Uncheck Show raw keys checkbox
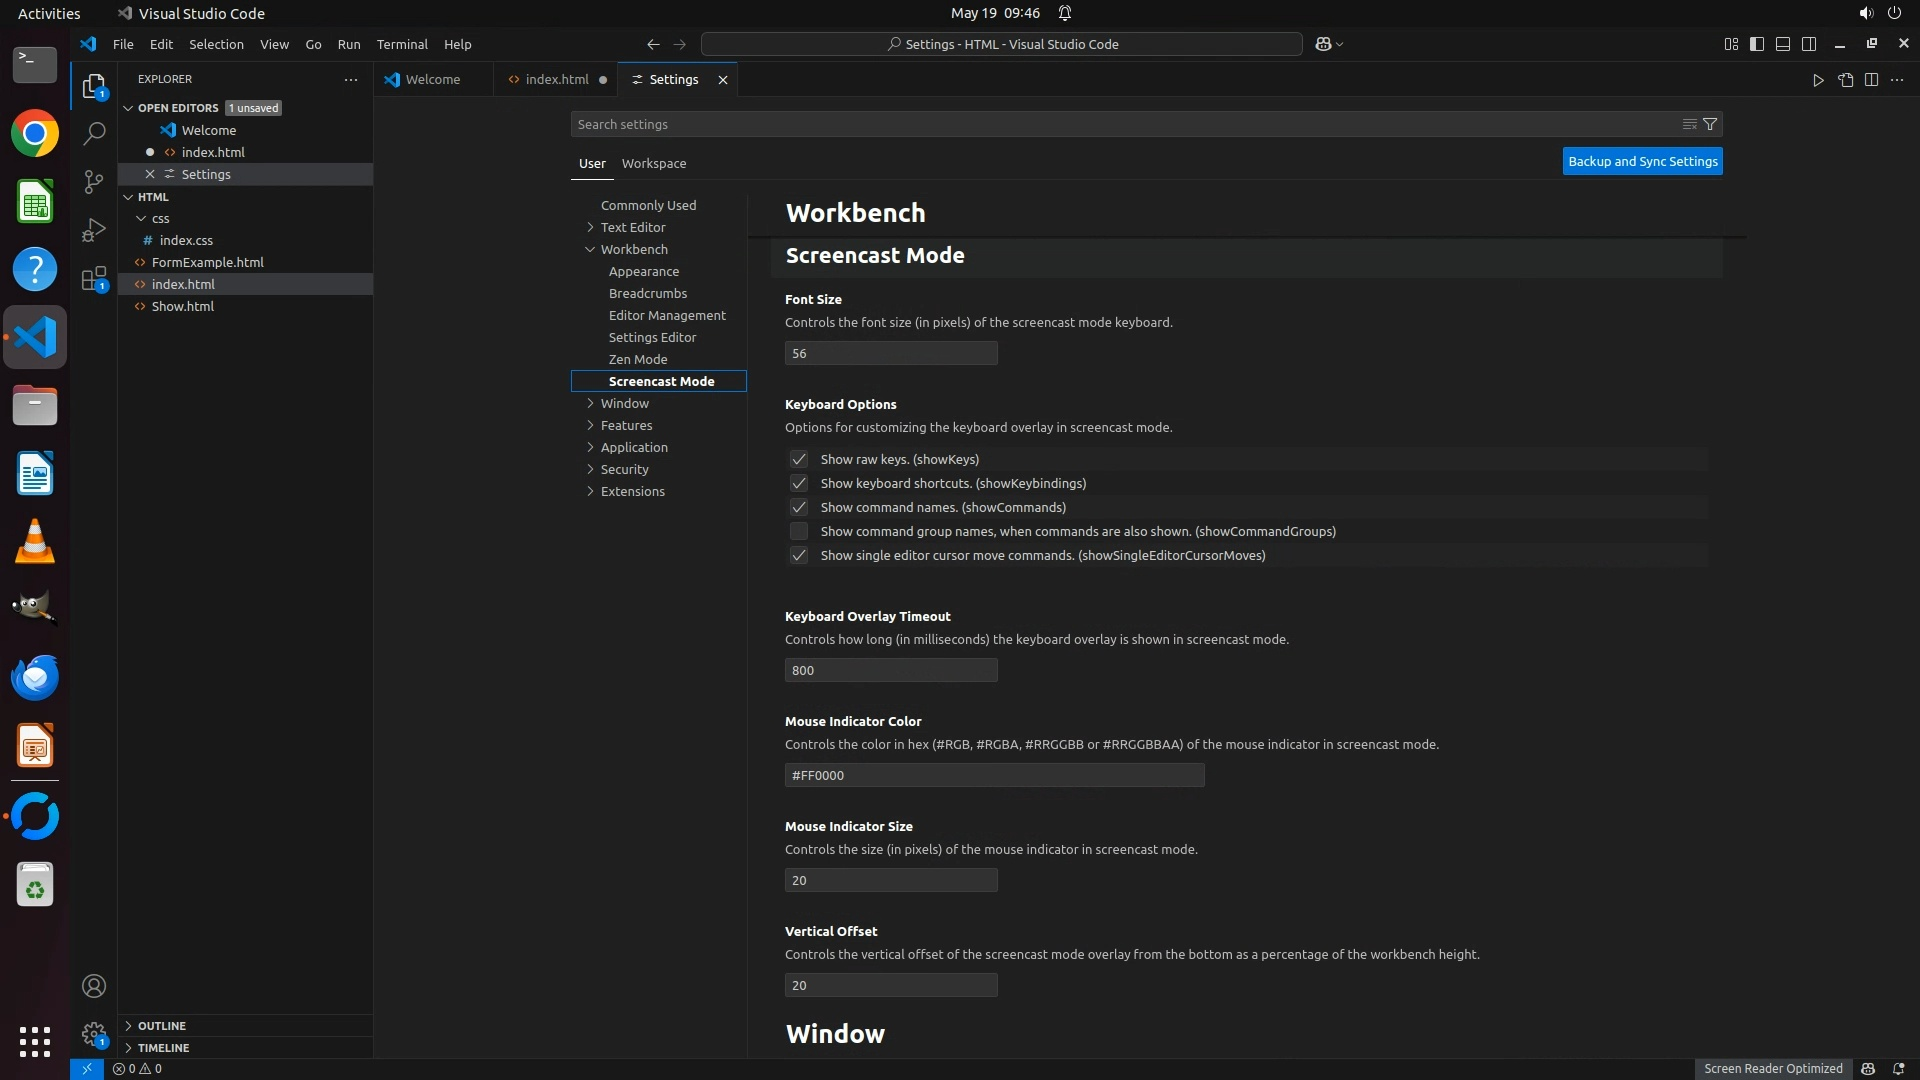1920x1080 pixels. (x=798, y=459)
